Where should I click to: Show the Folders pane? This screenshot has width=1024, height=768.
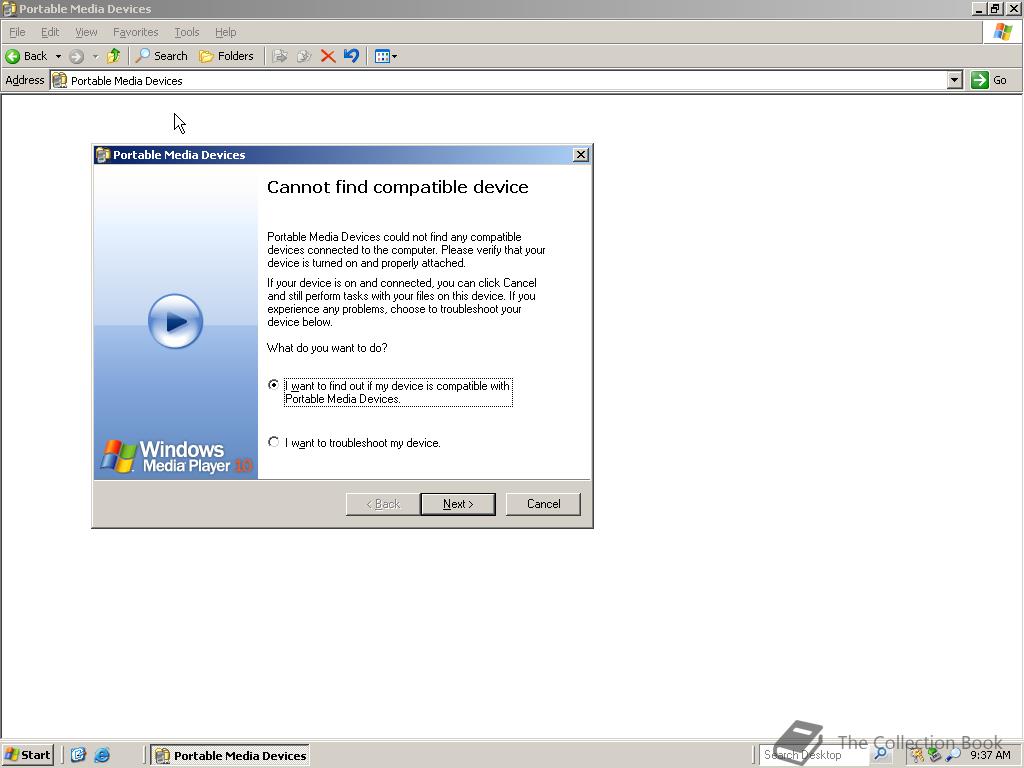pos(226,56)
